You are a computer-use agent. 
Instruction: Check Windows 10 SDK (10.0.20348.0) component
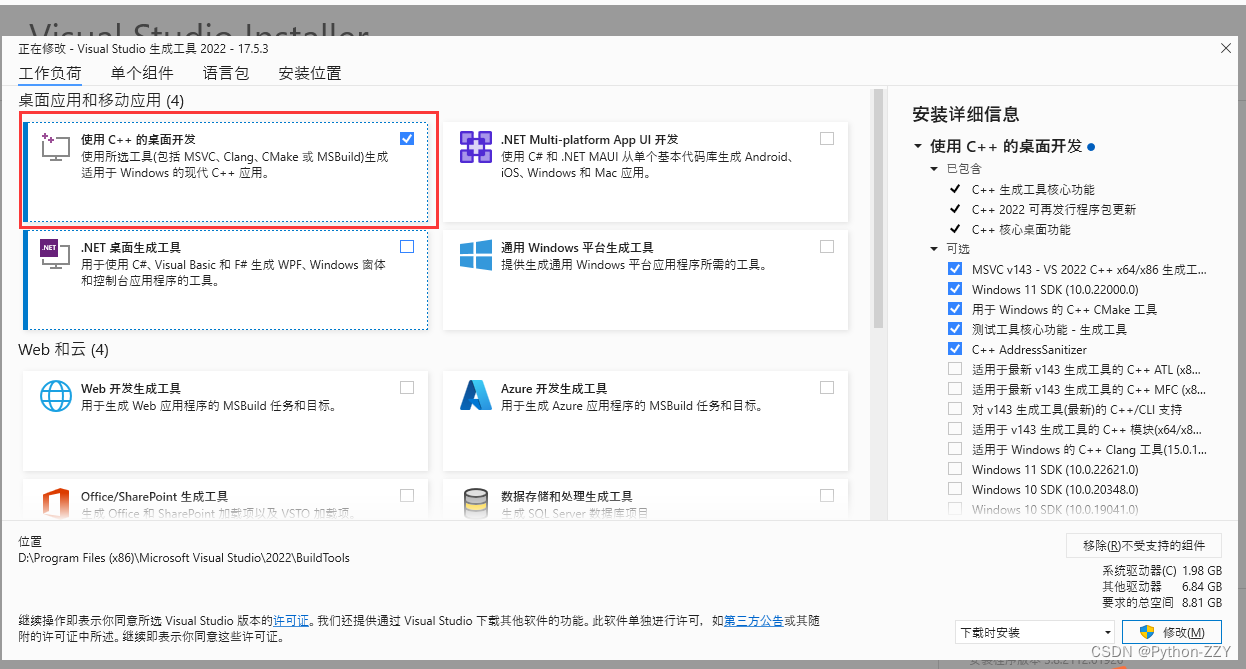click(x=955, y=489)
